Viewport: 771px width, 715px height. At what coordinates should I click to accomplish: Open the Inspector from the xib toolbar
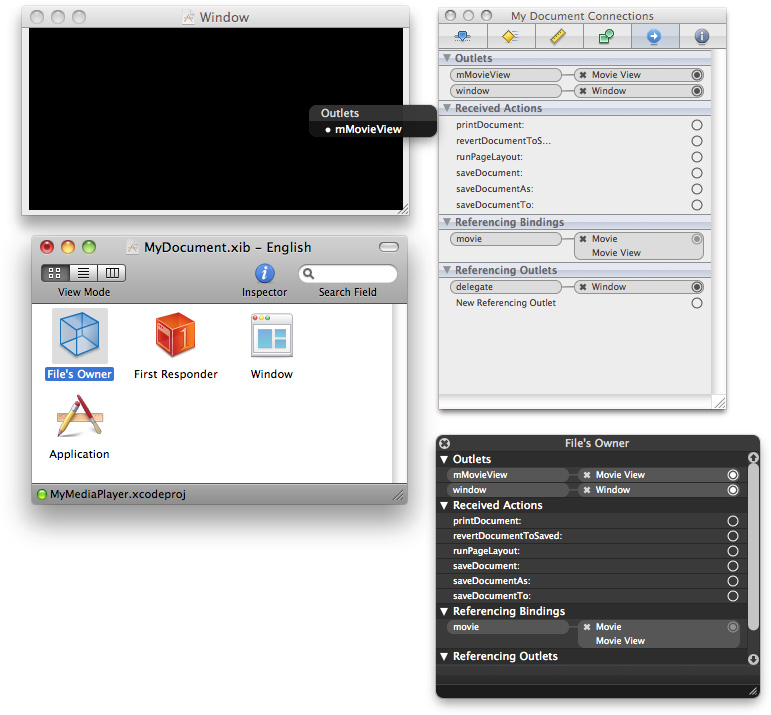pyautogui.click(x=264, y=274)
